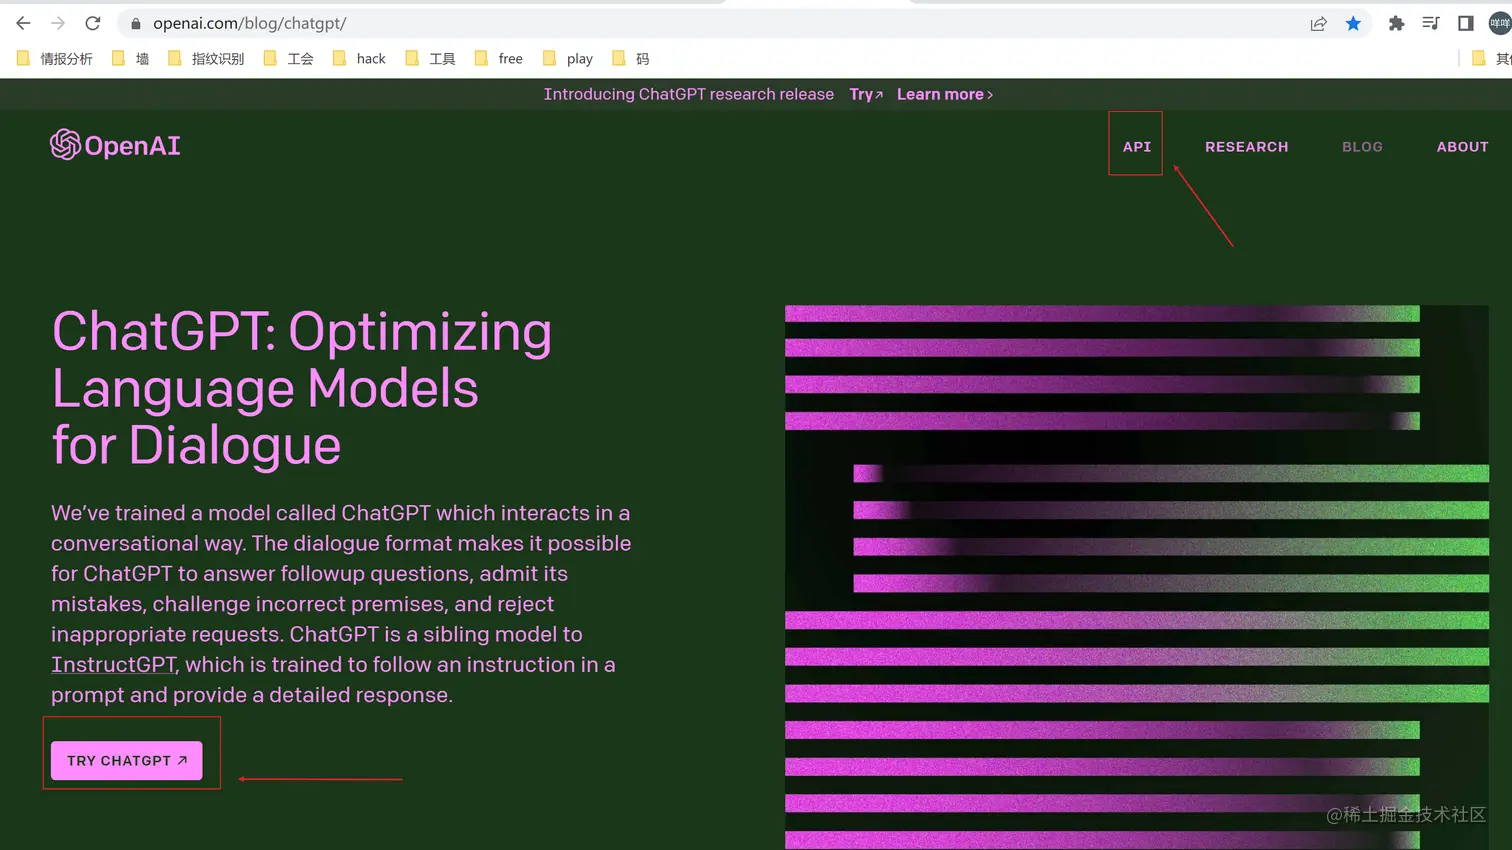Click the pink and green striped hero image

click(1137, 577)
